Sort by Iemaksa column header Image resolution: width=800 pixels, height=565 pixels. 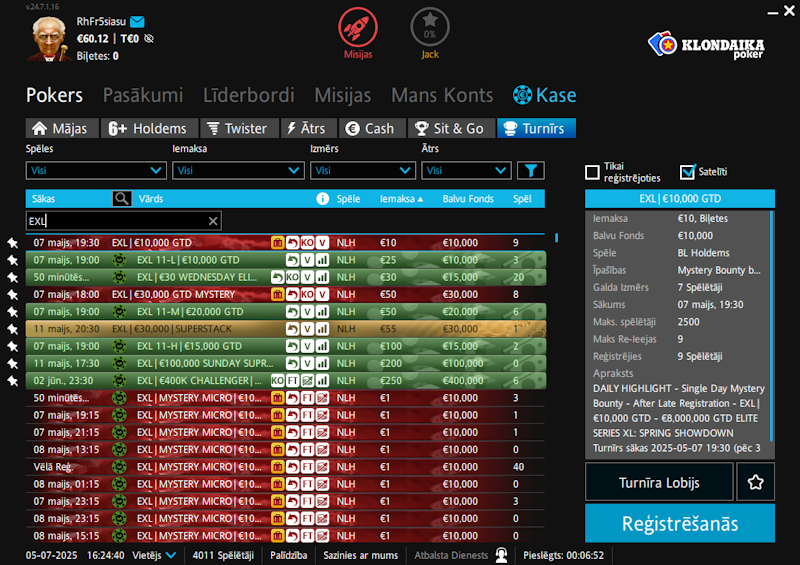pyautogui.click(x=401, y=199)
